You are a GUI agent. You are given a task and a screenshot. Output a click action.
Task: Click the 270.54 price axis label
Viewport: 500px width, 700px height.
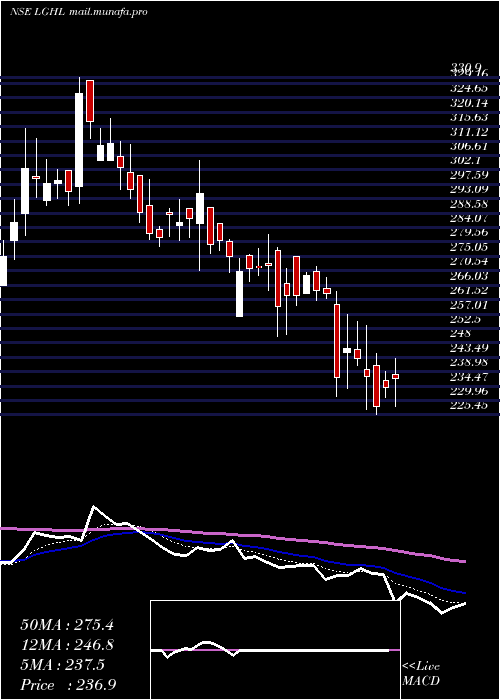[x=470, y=261]
